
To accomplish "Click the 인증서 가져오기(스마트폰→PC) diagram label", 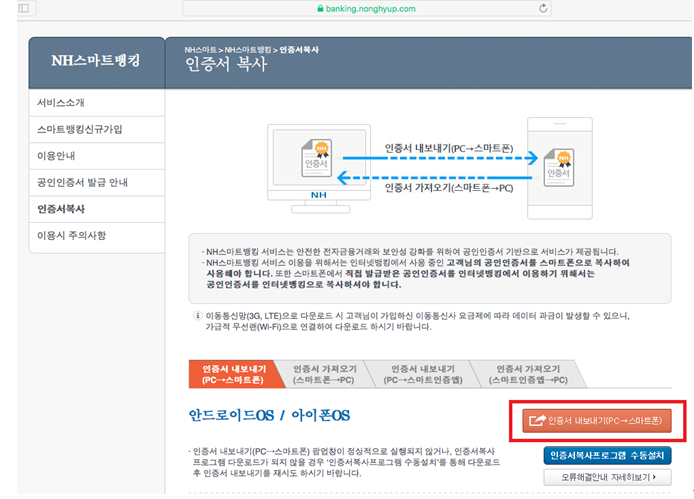I will pyautogui.click(x=449, y=188).
